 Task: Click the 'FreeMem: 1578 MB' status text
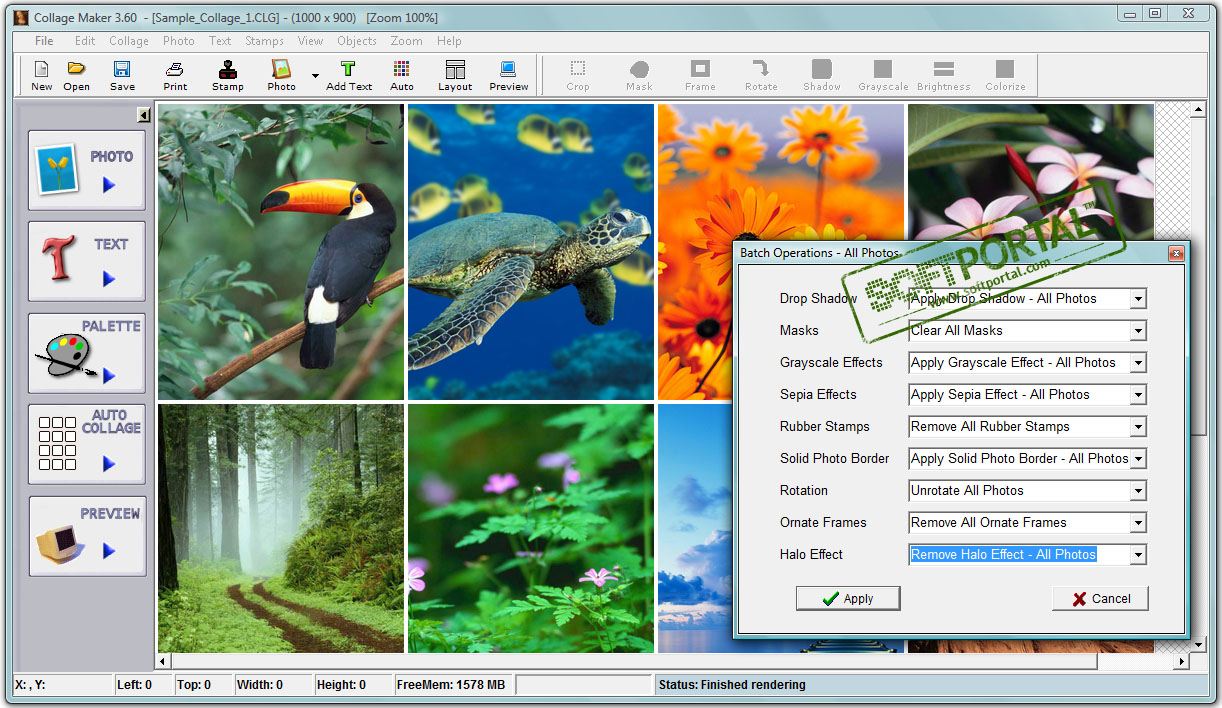pos(451,685)
